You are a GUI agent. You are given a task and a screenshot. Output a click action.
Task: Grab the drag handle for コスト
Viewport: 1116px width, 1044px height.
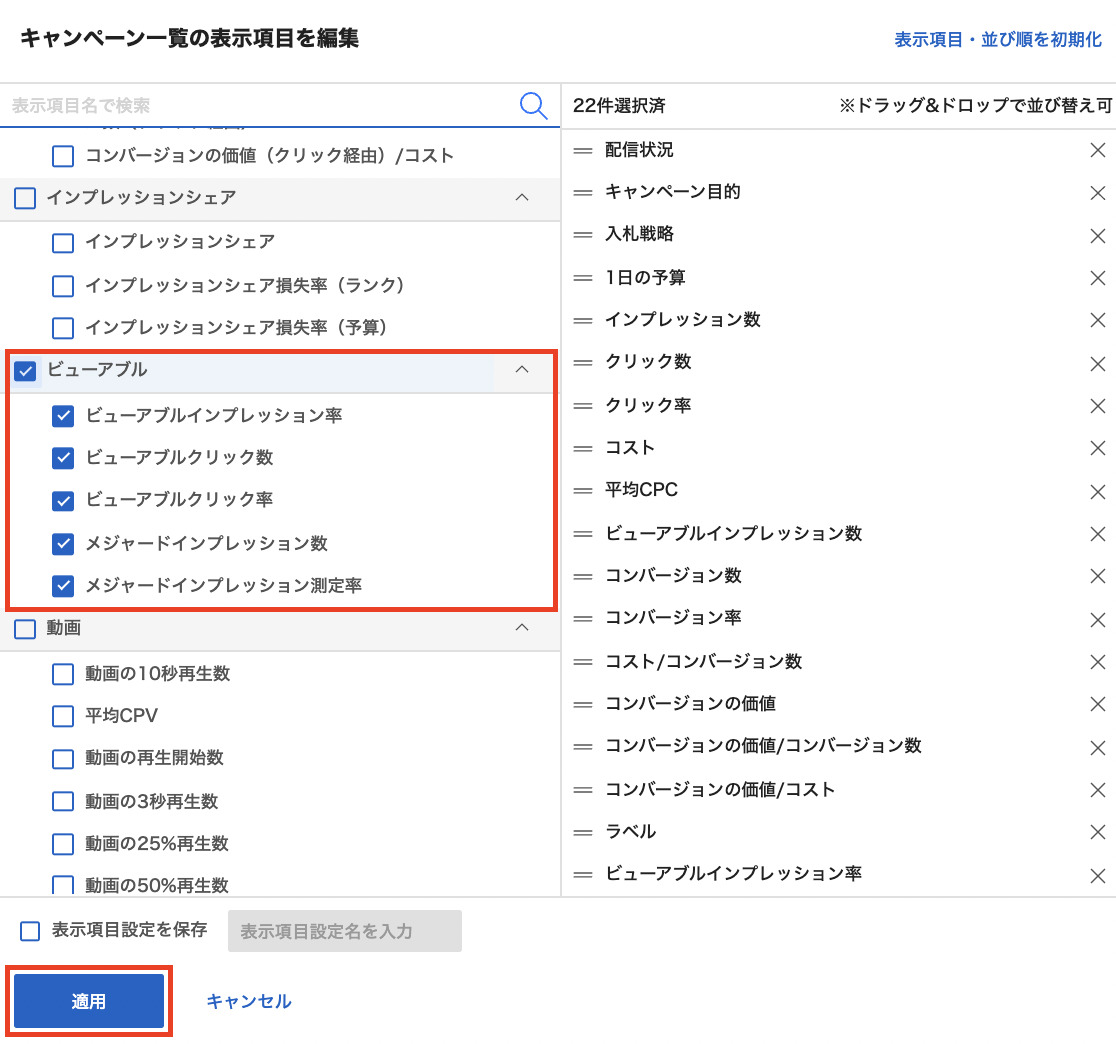pyautogui.click(x=583, y=448)
